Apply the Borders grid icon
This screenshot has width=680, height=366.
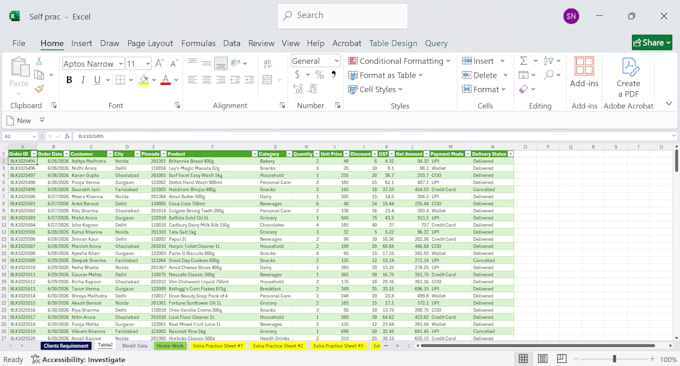click(x=121, y=80)
